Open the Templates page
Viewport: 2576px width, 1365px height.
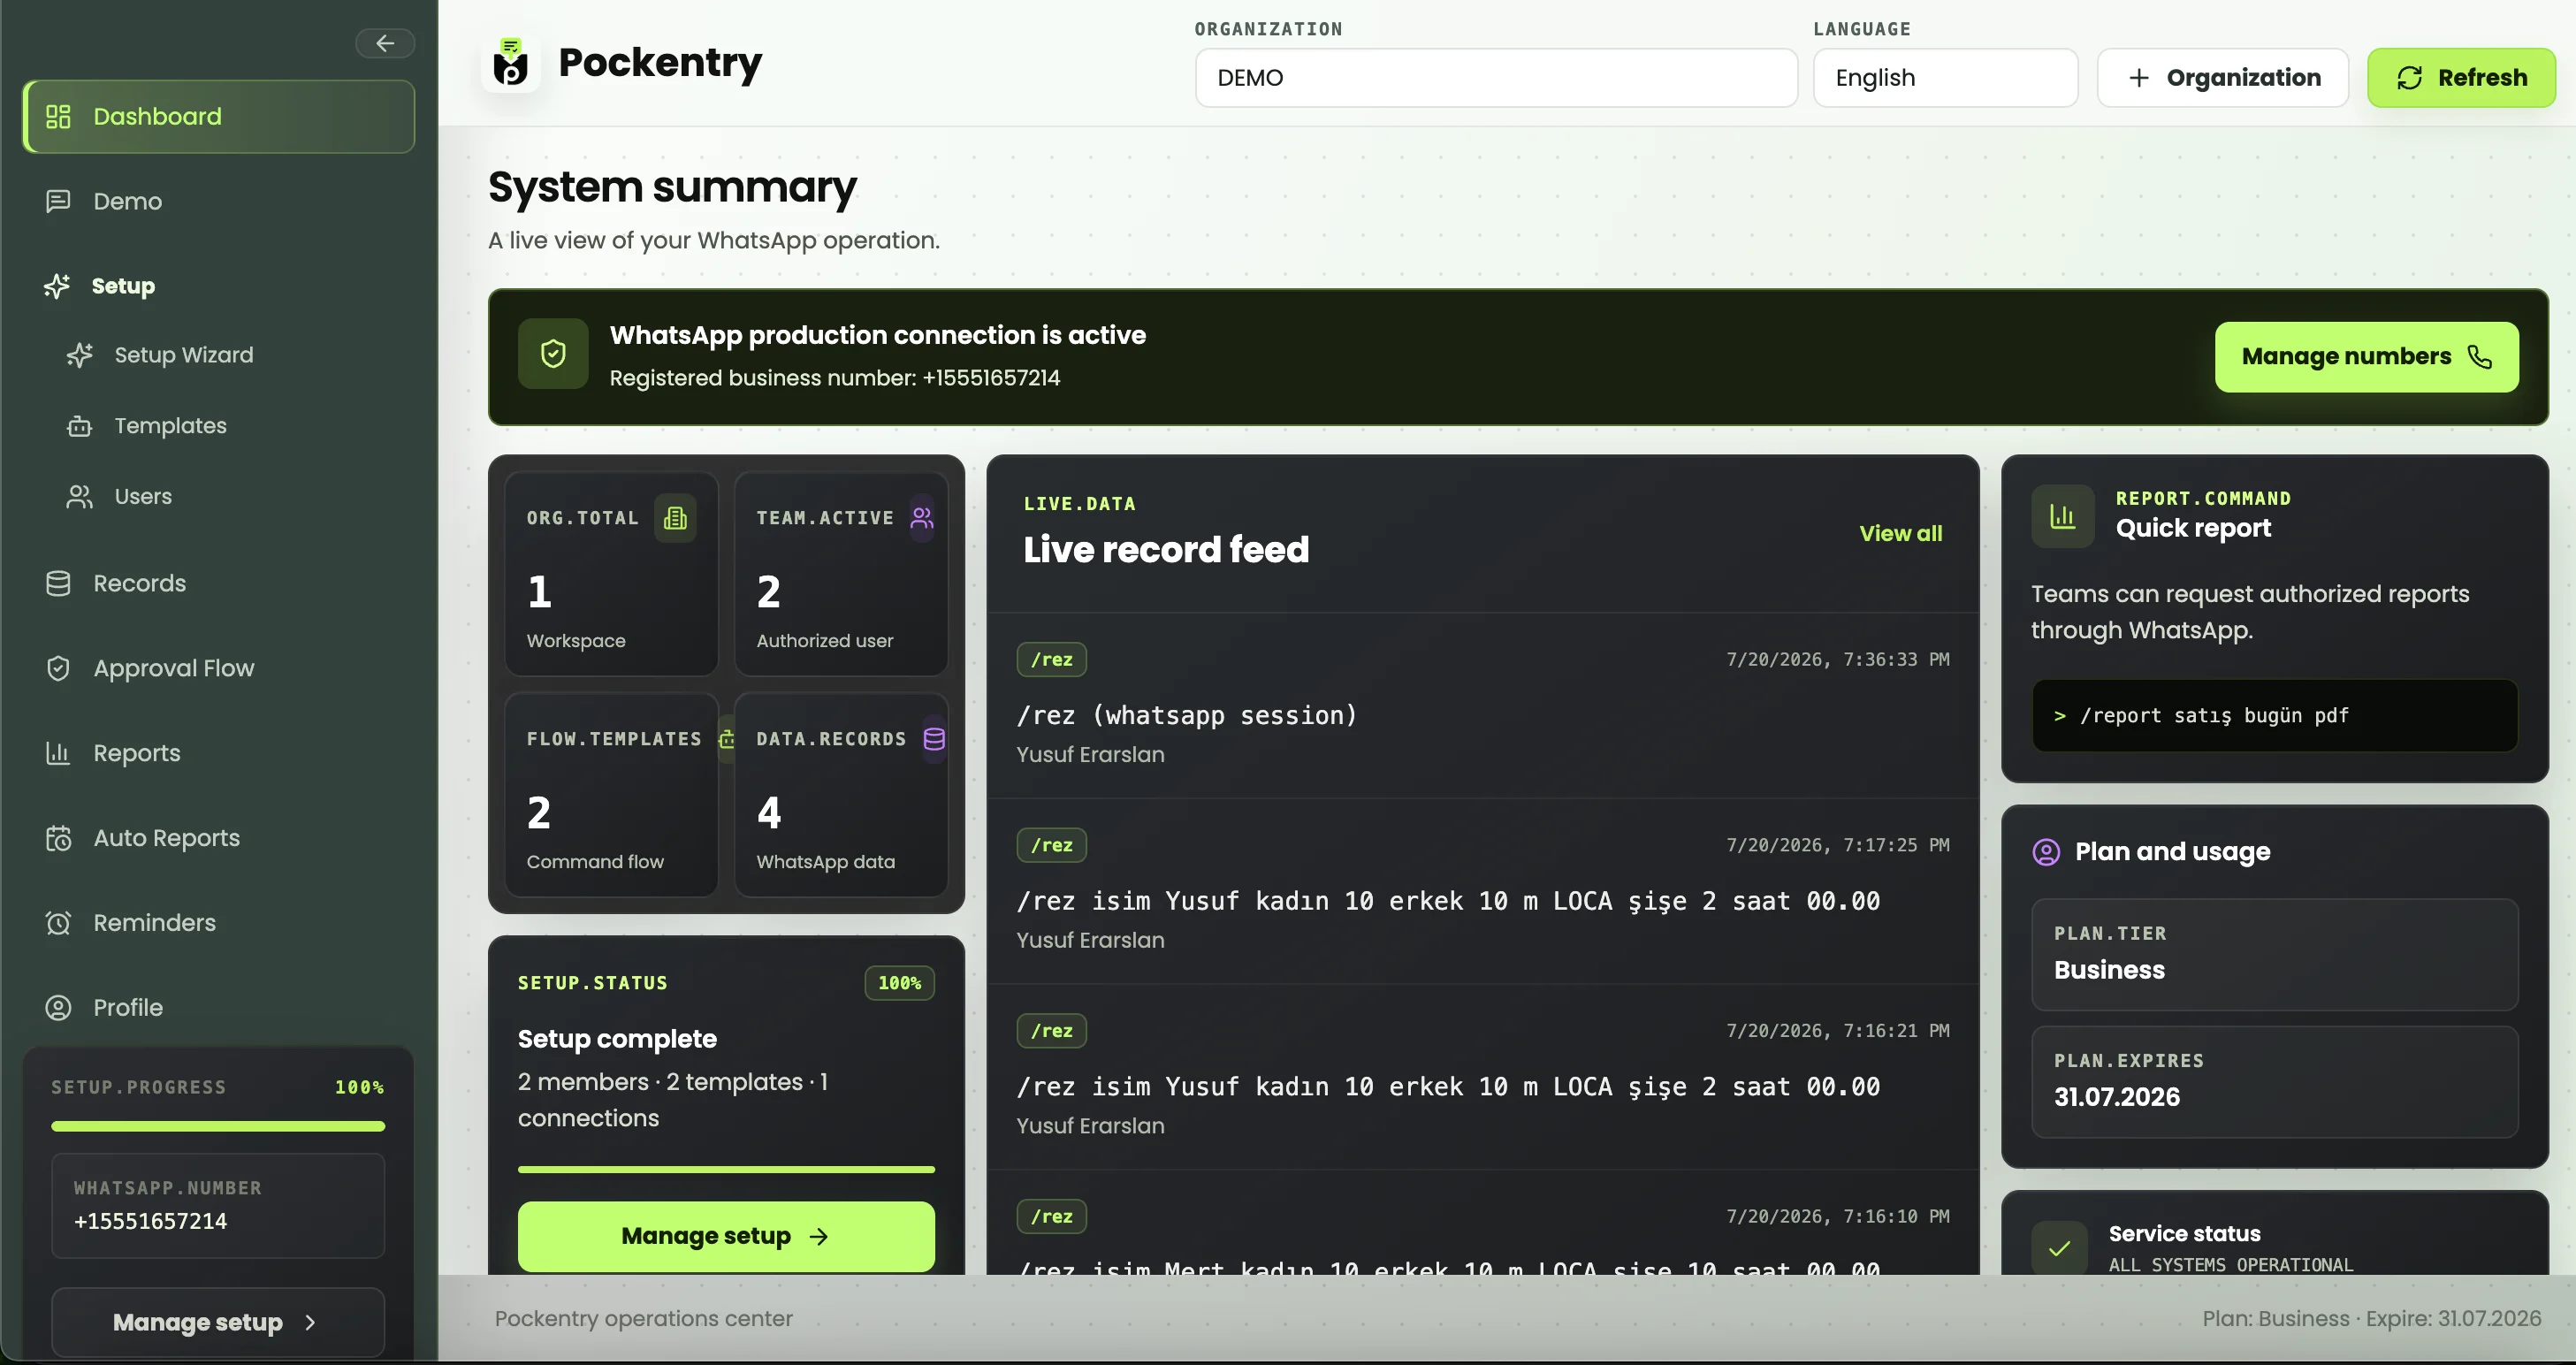(x=170, y=426)
